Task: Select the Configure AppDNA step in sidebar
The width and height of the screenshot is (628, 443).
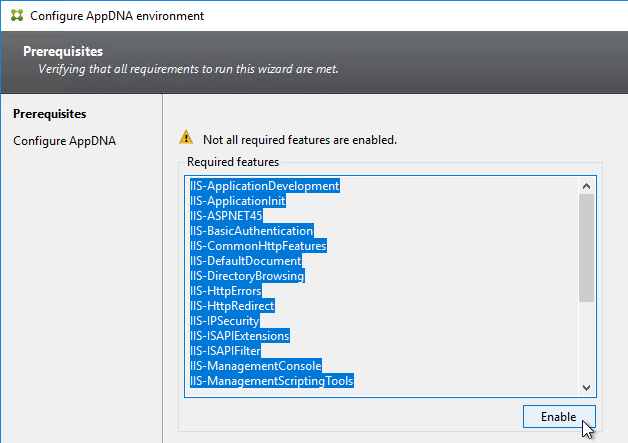Action: click(x=64, y=141)
